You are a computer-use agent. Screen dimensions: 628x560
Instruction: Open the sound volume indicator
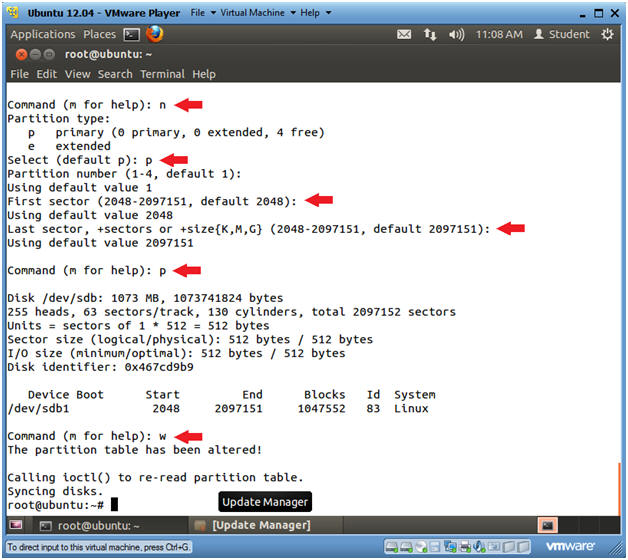click(456, 34)
